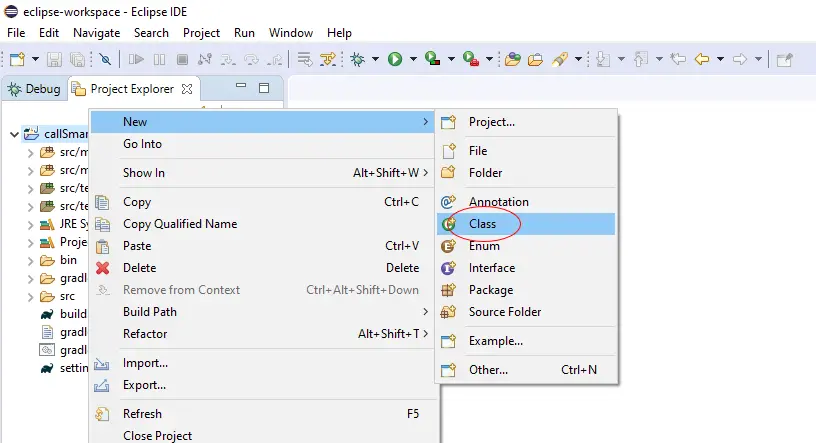Viewport: 816px width, 443px height.
Task: Open the Run launch dropdown arrow
Action: [413, 59]
